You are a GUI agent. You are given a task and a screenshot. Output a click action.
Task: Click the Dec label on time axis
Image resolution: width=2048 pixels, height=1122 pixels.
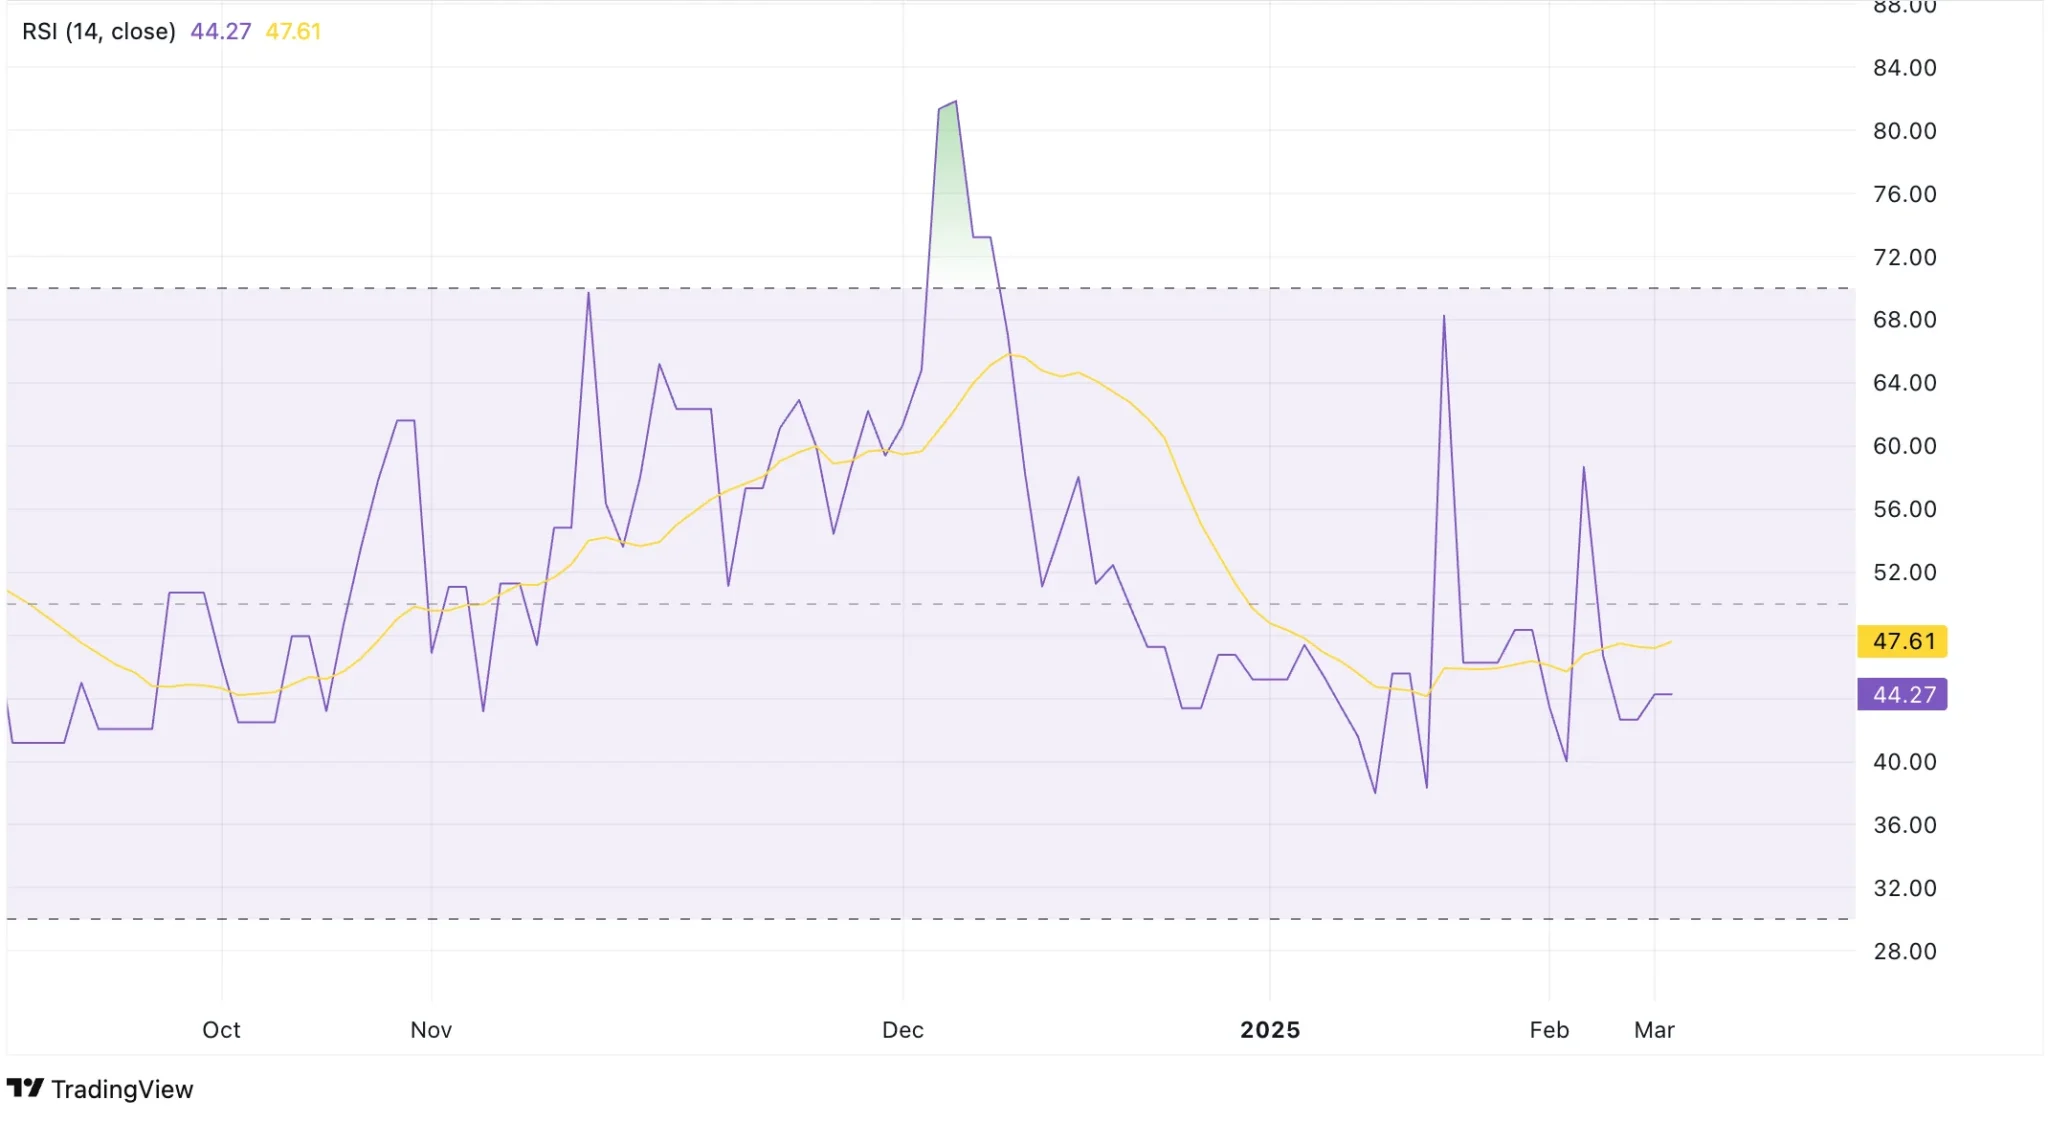(x=902, y=1029)
